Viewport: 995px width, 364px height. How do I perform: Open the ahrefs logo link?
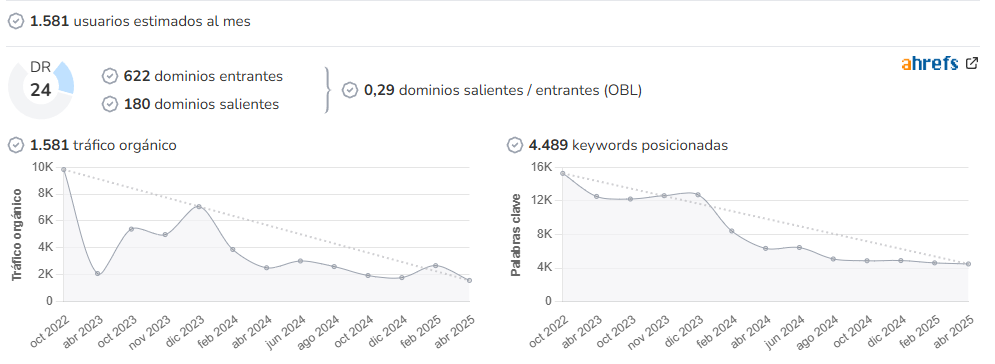[x=930, y=63]
